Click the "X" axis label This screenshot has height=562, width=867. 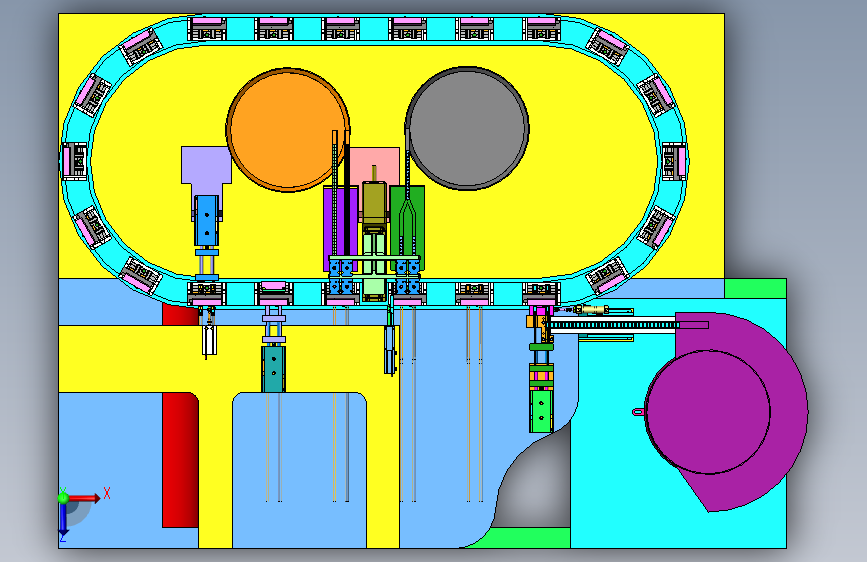[107, 493]
